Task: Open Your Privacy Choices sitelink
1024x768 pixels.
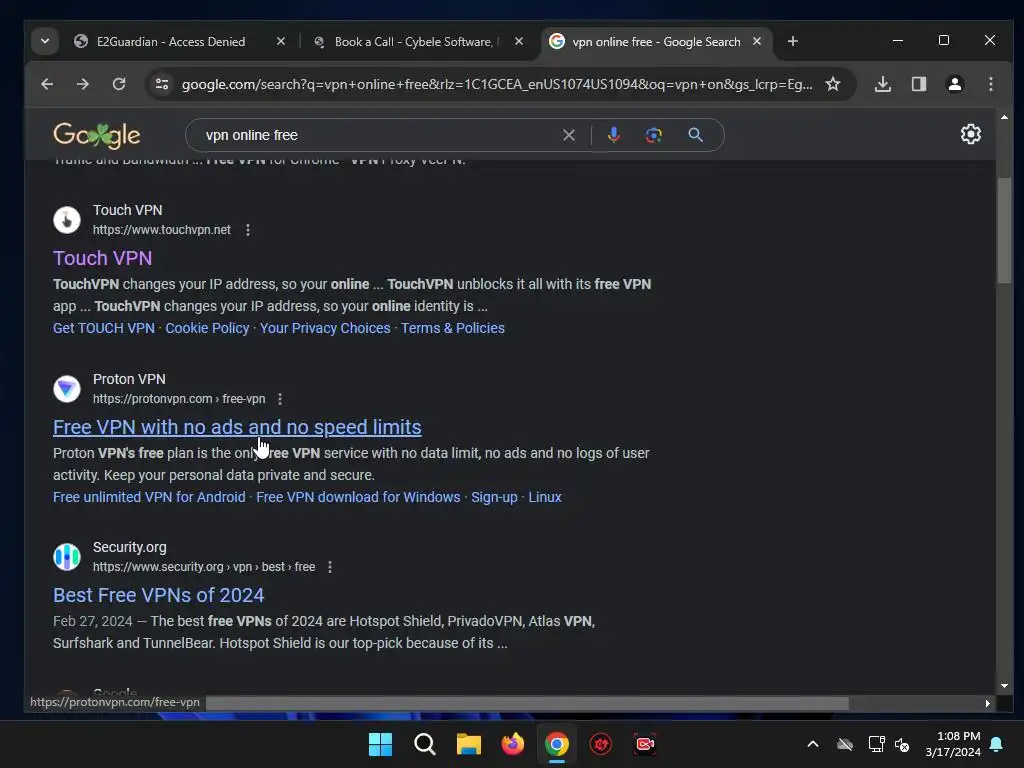Action: 325,328
